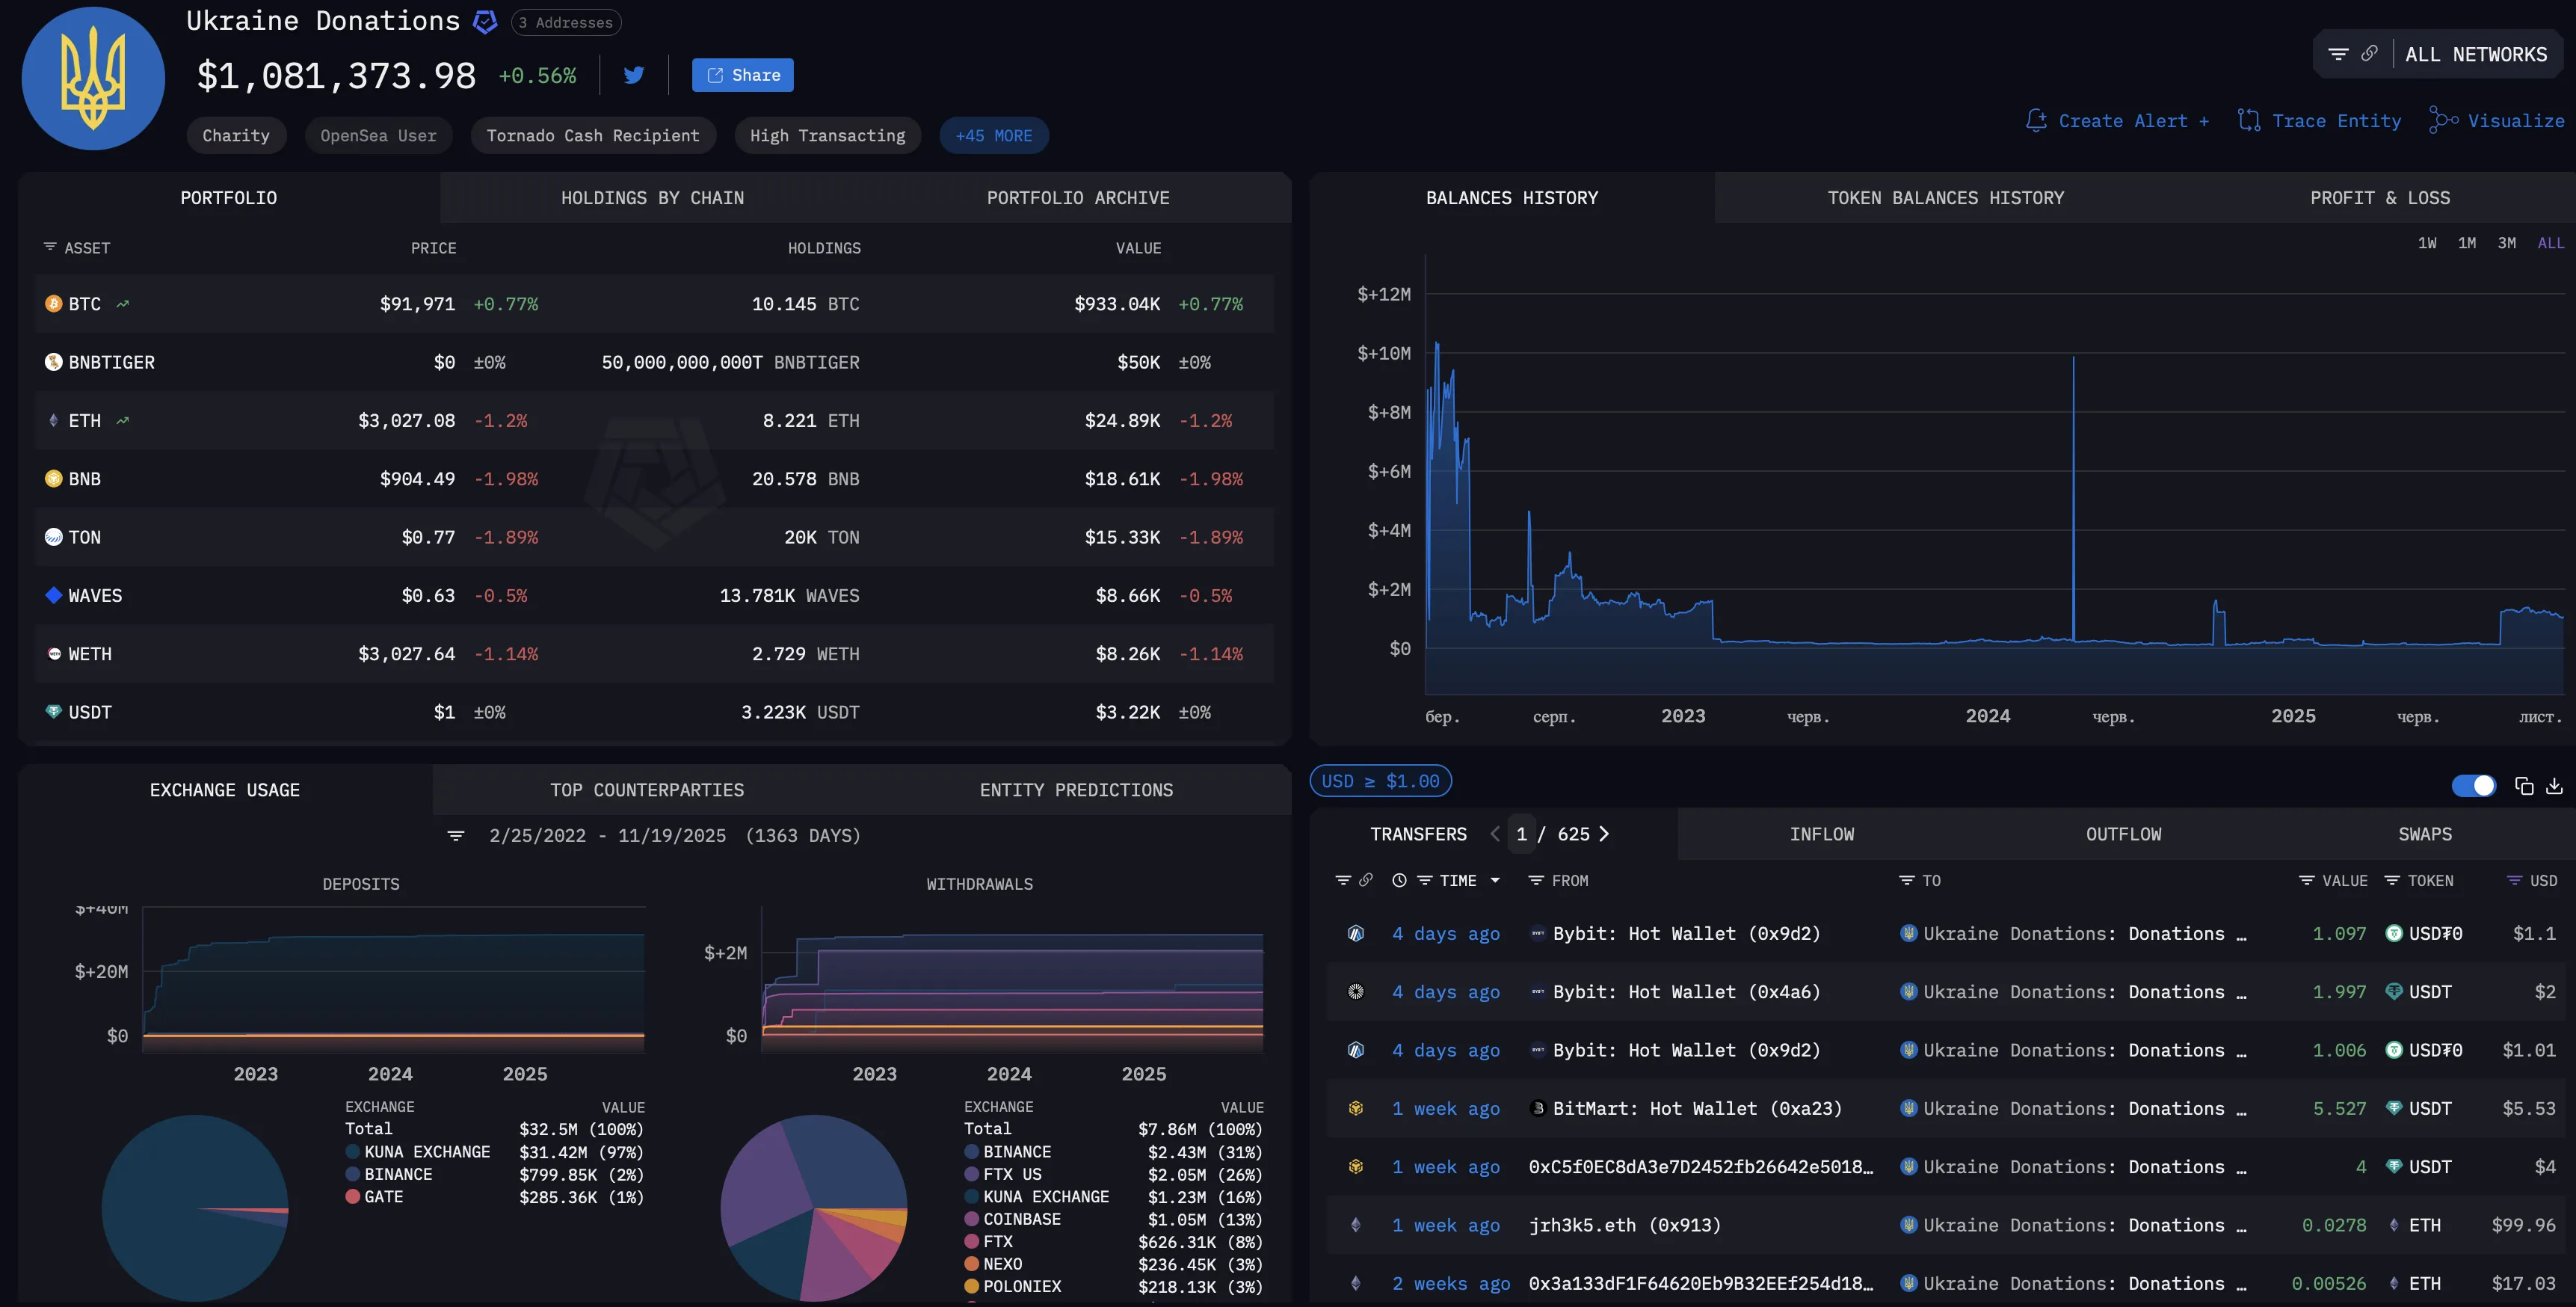Click the verified badge beside Ukraine Donations
Image resolution: width=2576 pixels, height=1307 pixels.
(x=485, y=22)
